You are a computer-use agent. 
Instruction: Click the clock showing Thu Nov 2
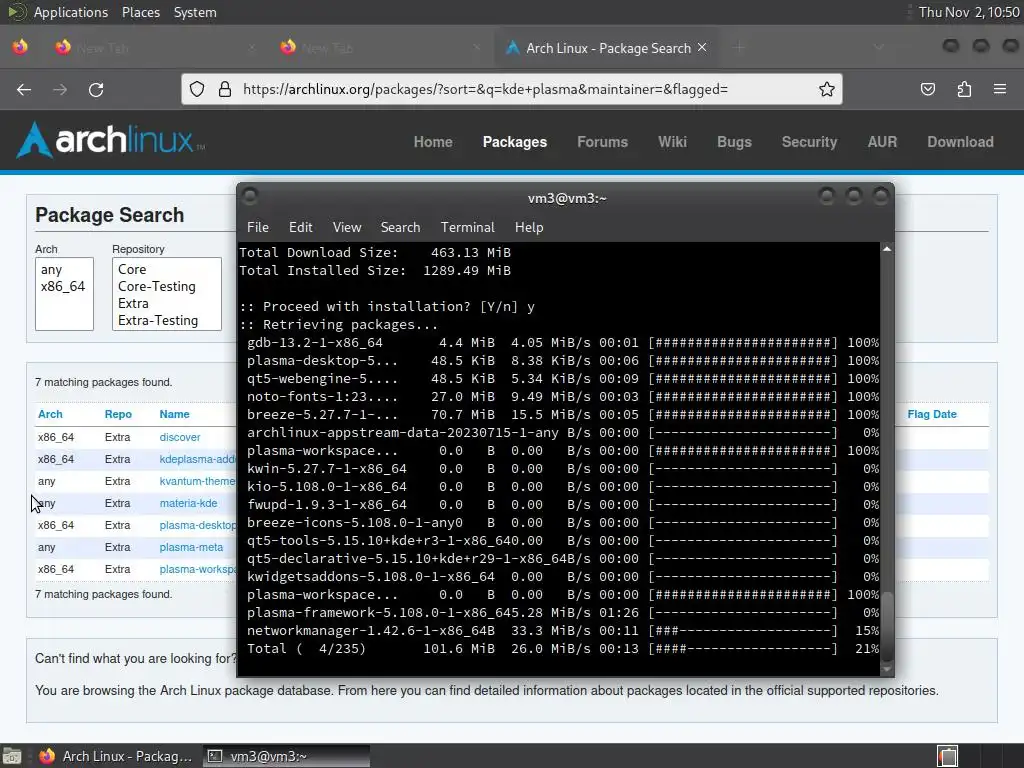click(x=968, y=12)
